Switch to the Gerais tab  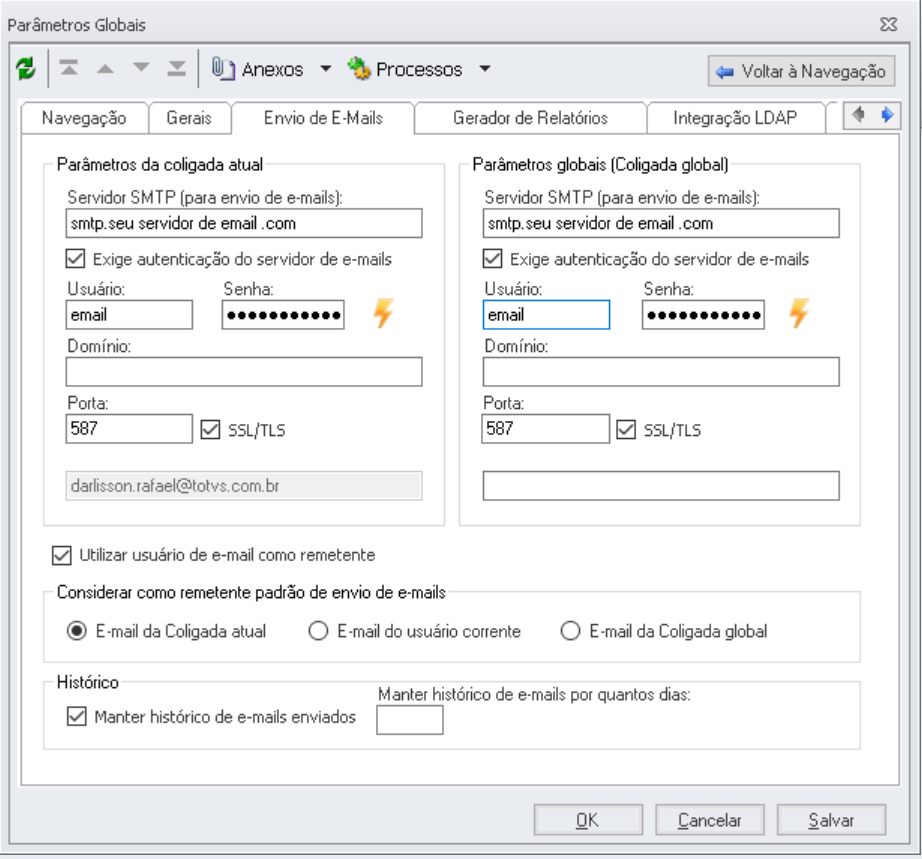click(x=189, y=118)
